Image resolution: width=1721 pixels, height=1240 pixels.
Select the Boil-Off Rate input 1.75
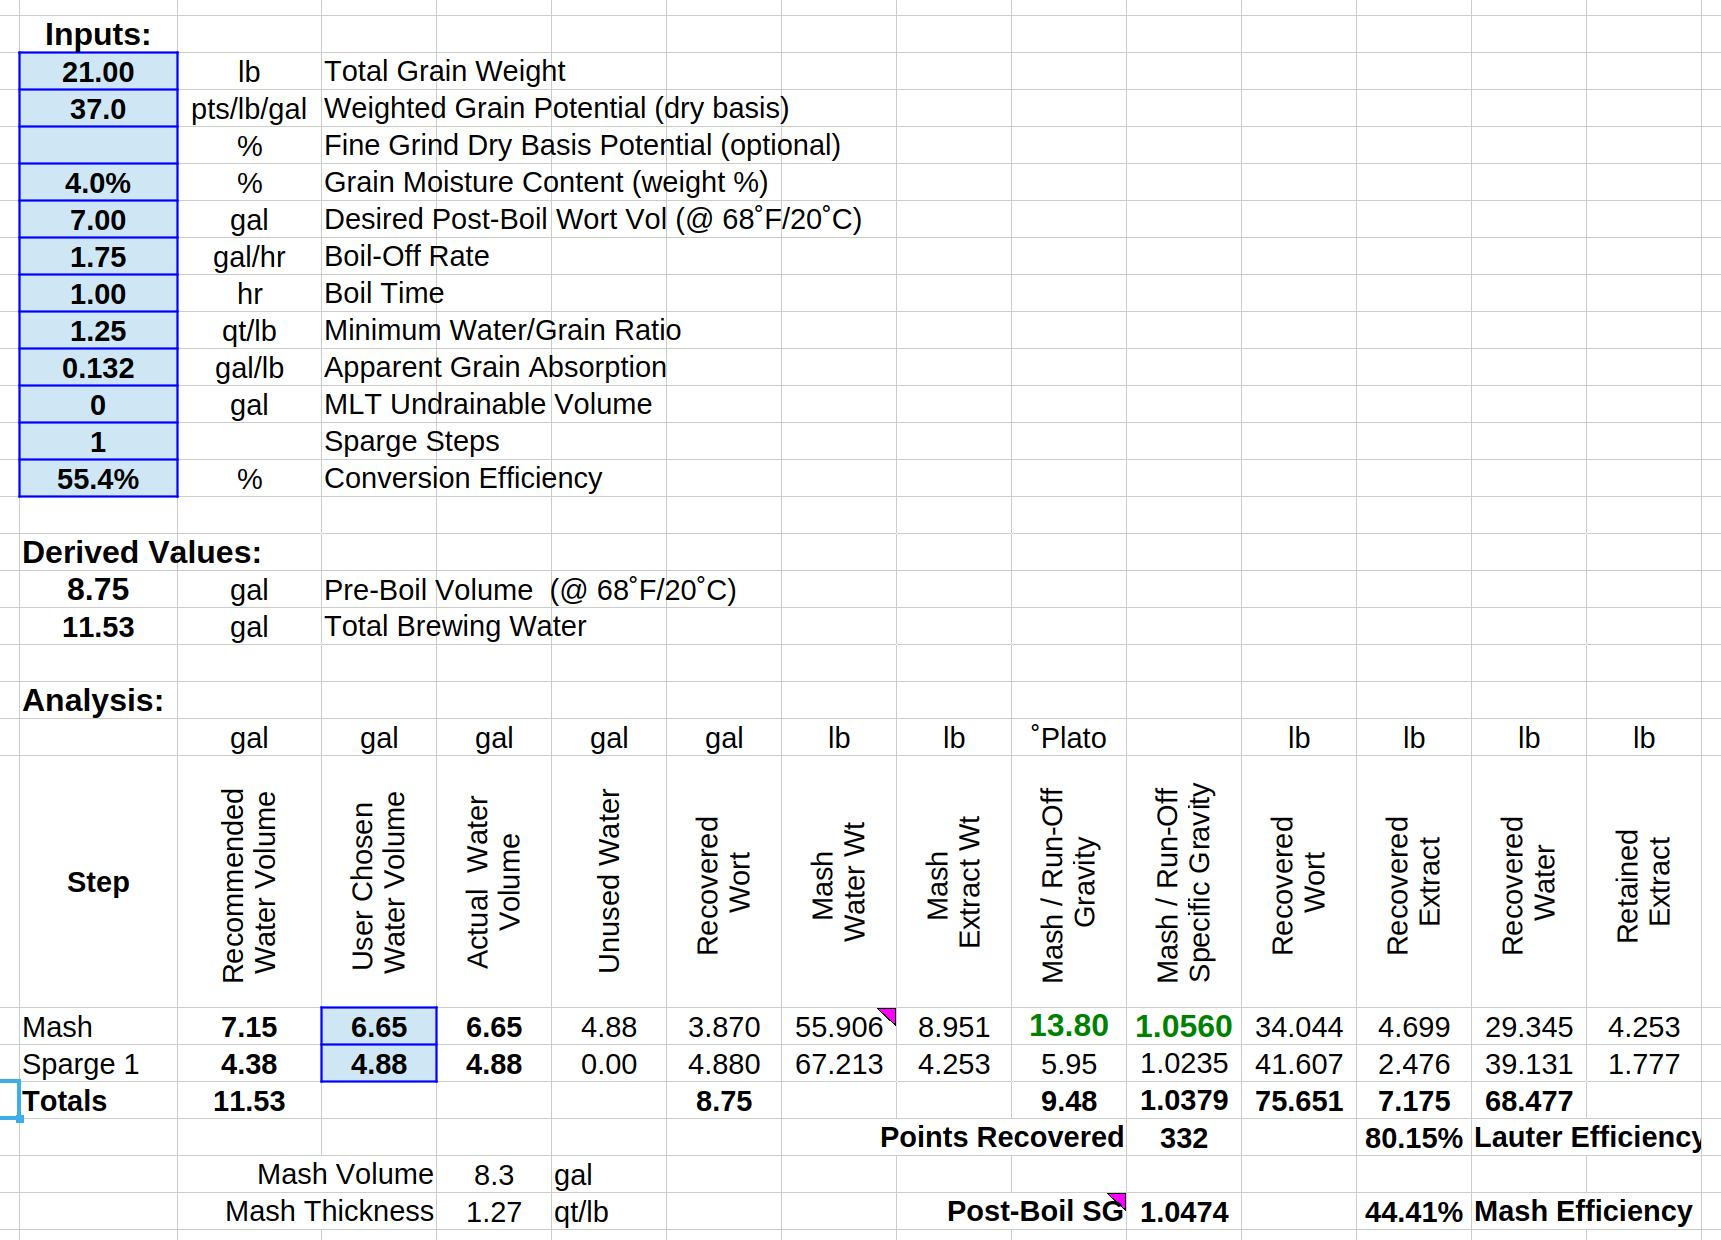(98, 257)
